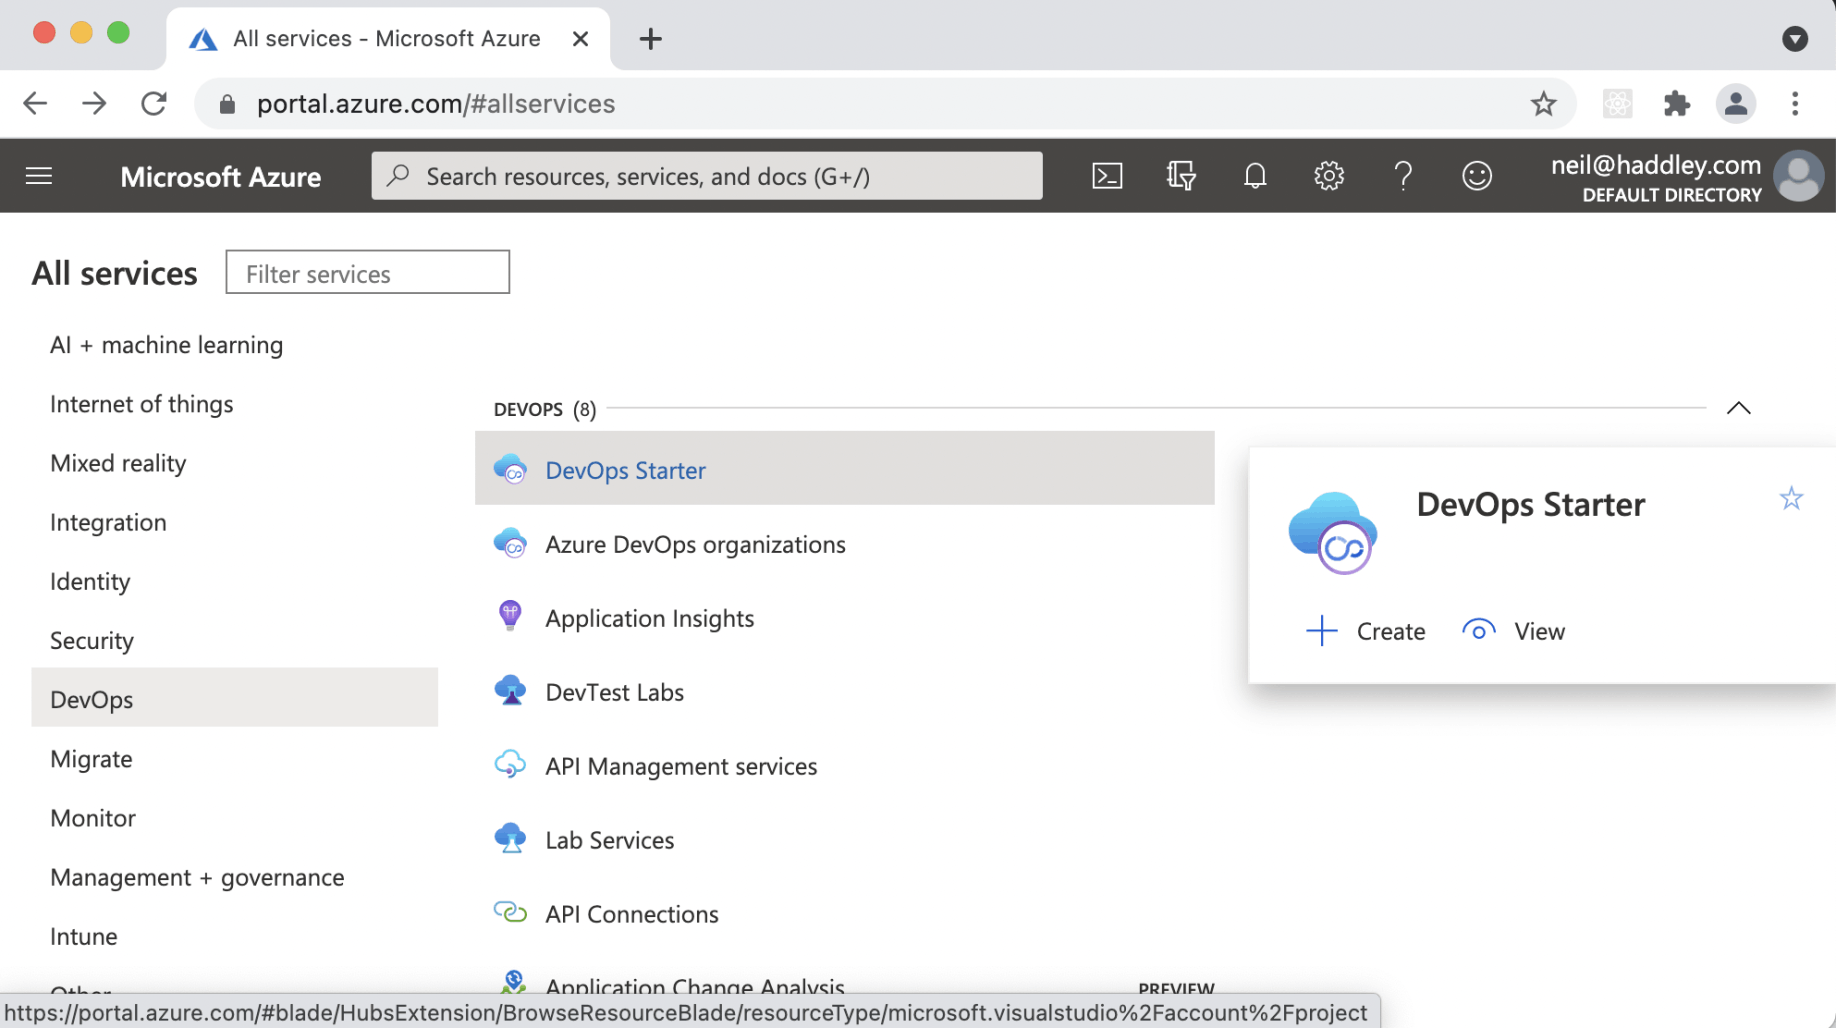Click the Directories and subscriptions filter icon

1181,176
